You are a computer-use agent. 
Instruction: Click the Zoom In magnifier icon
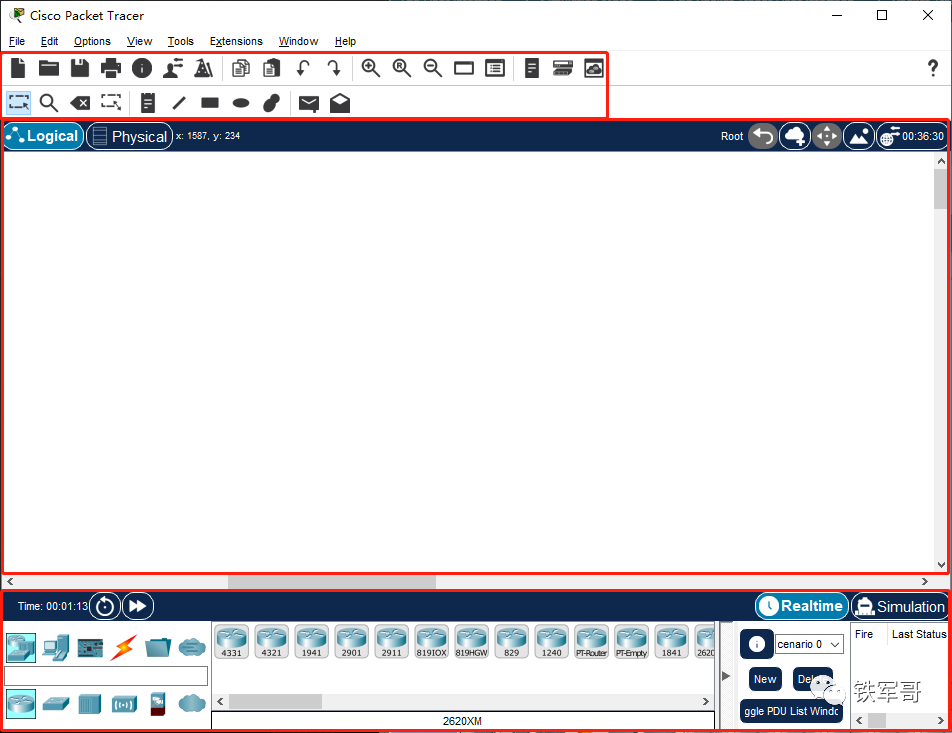point(371,68)
